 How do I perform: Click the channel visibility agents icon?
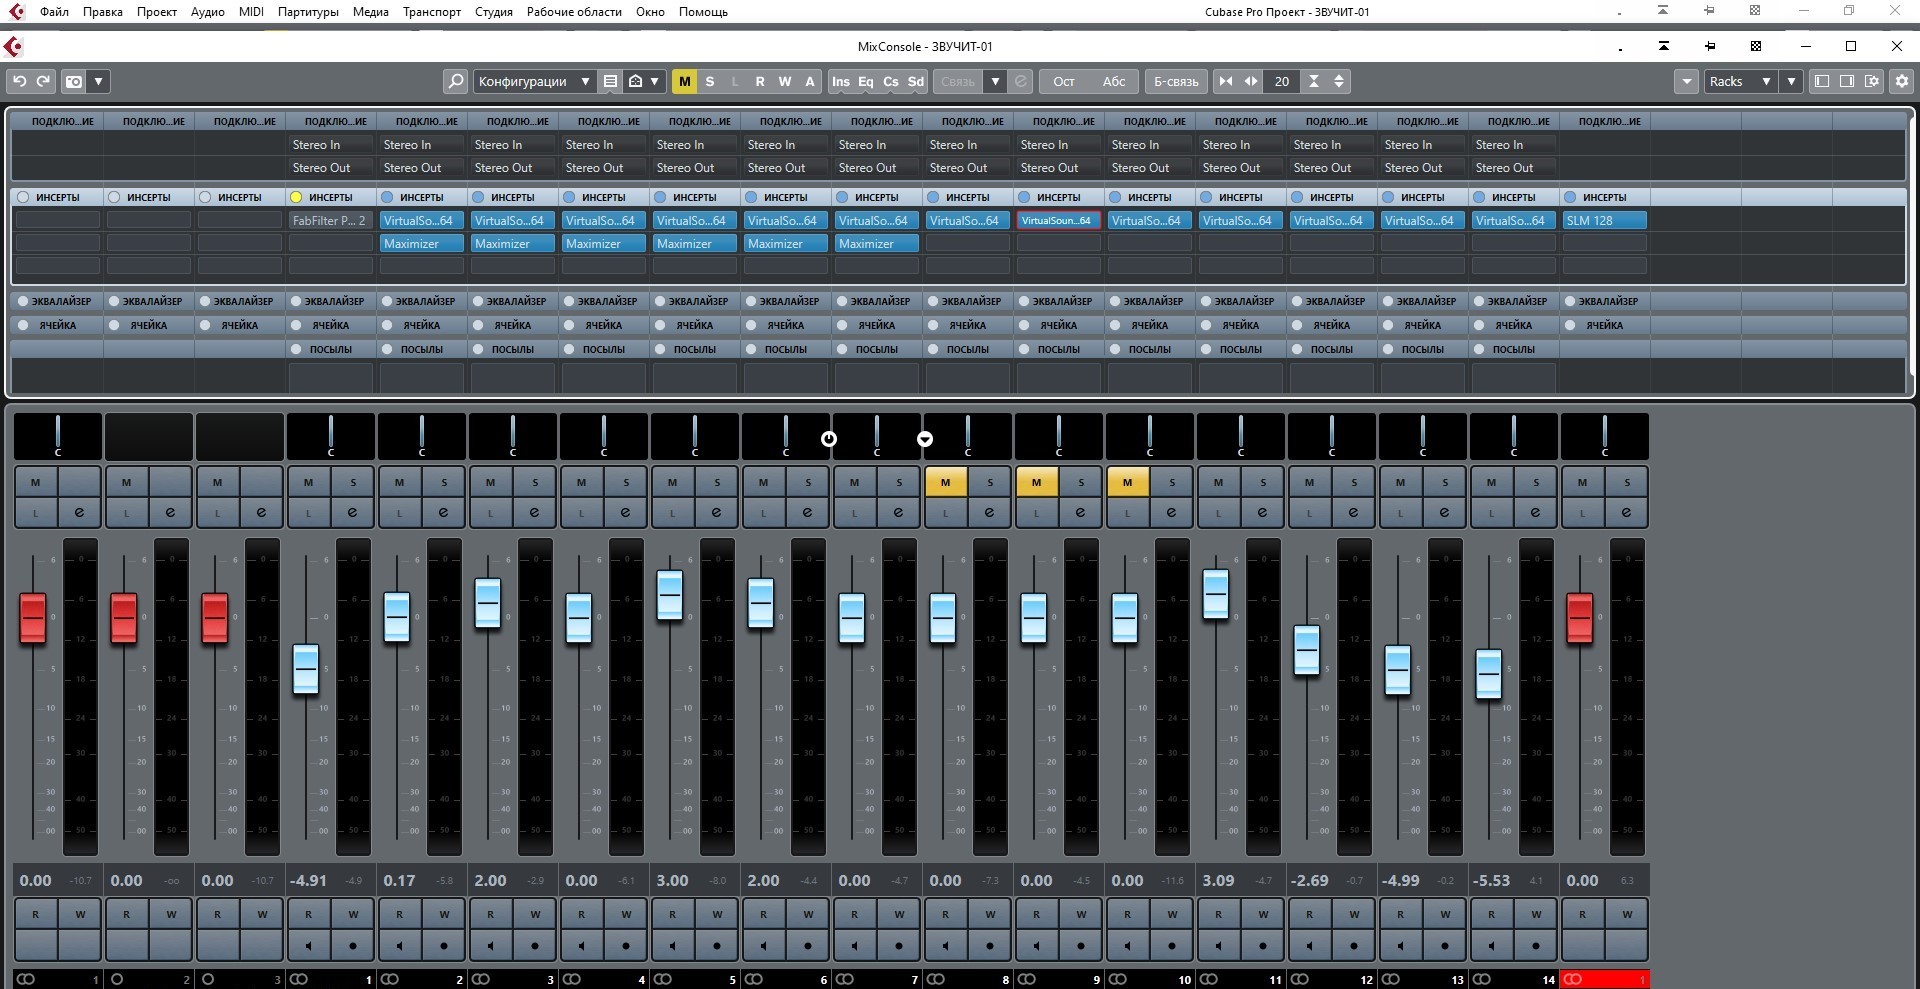coord(635,81)
